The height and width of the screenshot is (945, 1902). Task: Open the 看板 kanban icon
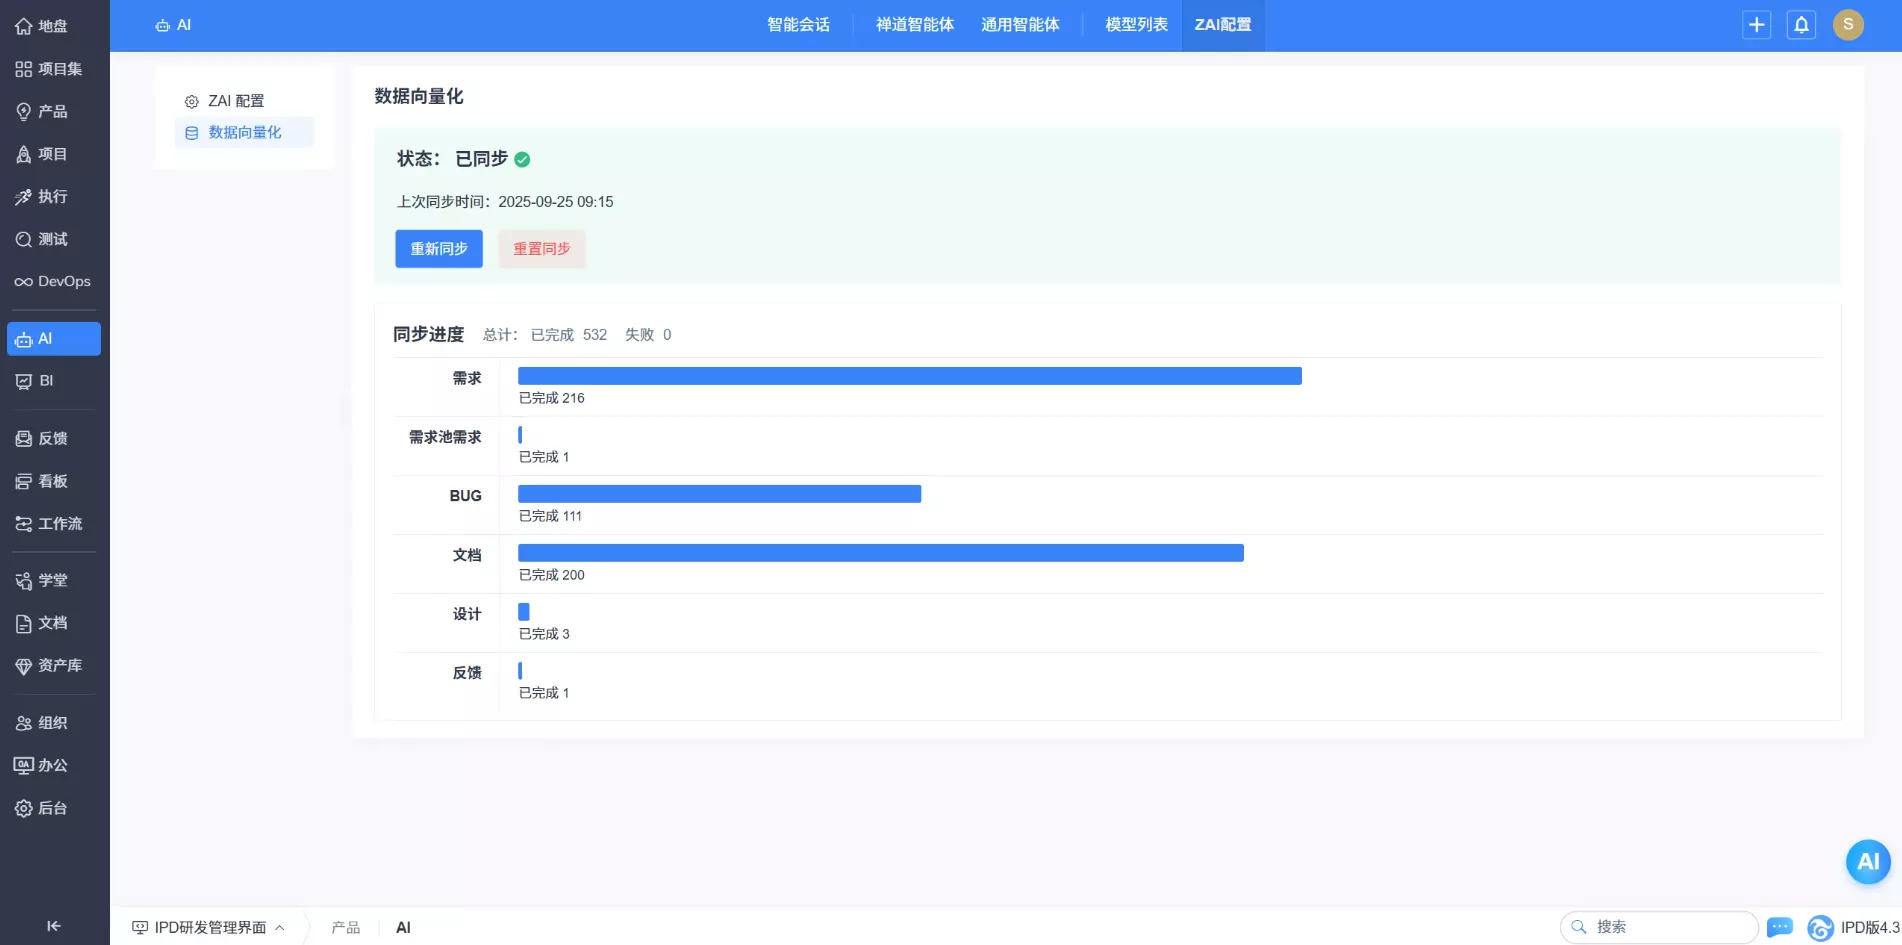[23, 481]
